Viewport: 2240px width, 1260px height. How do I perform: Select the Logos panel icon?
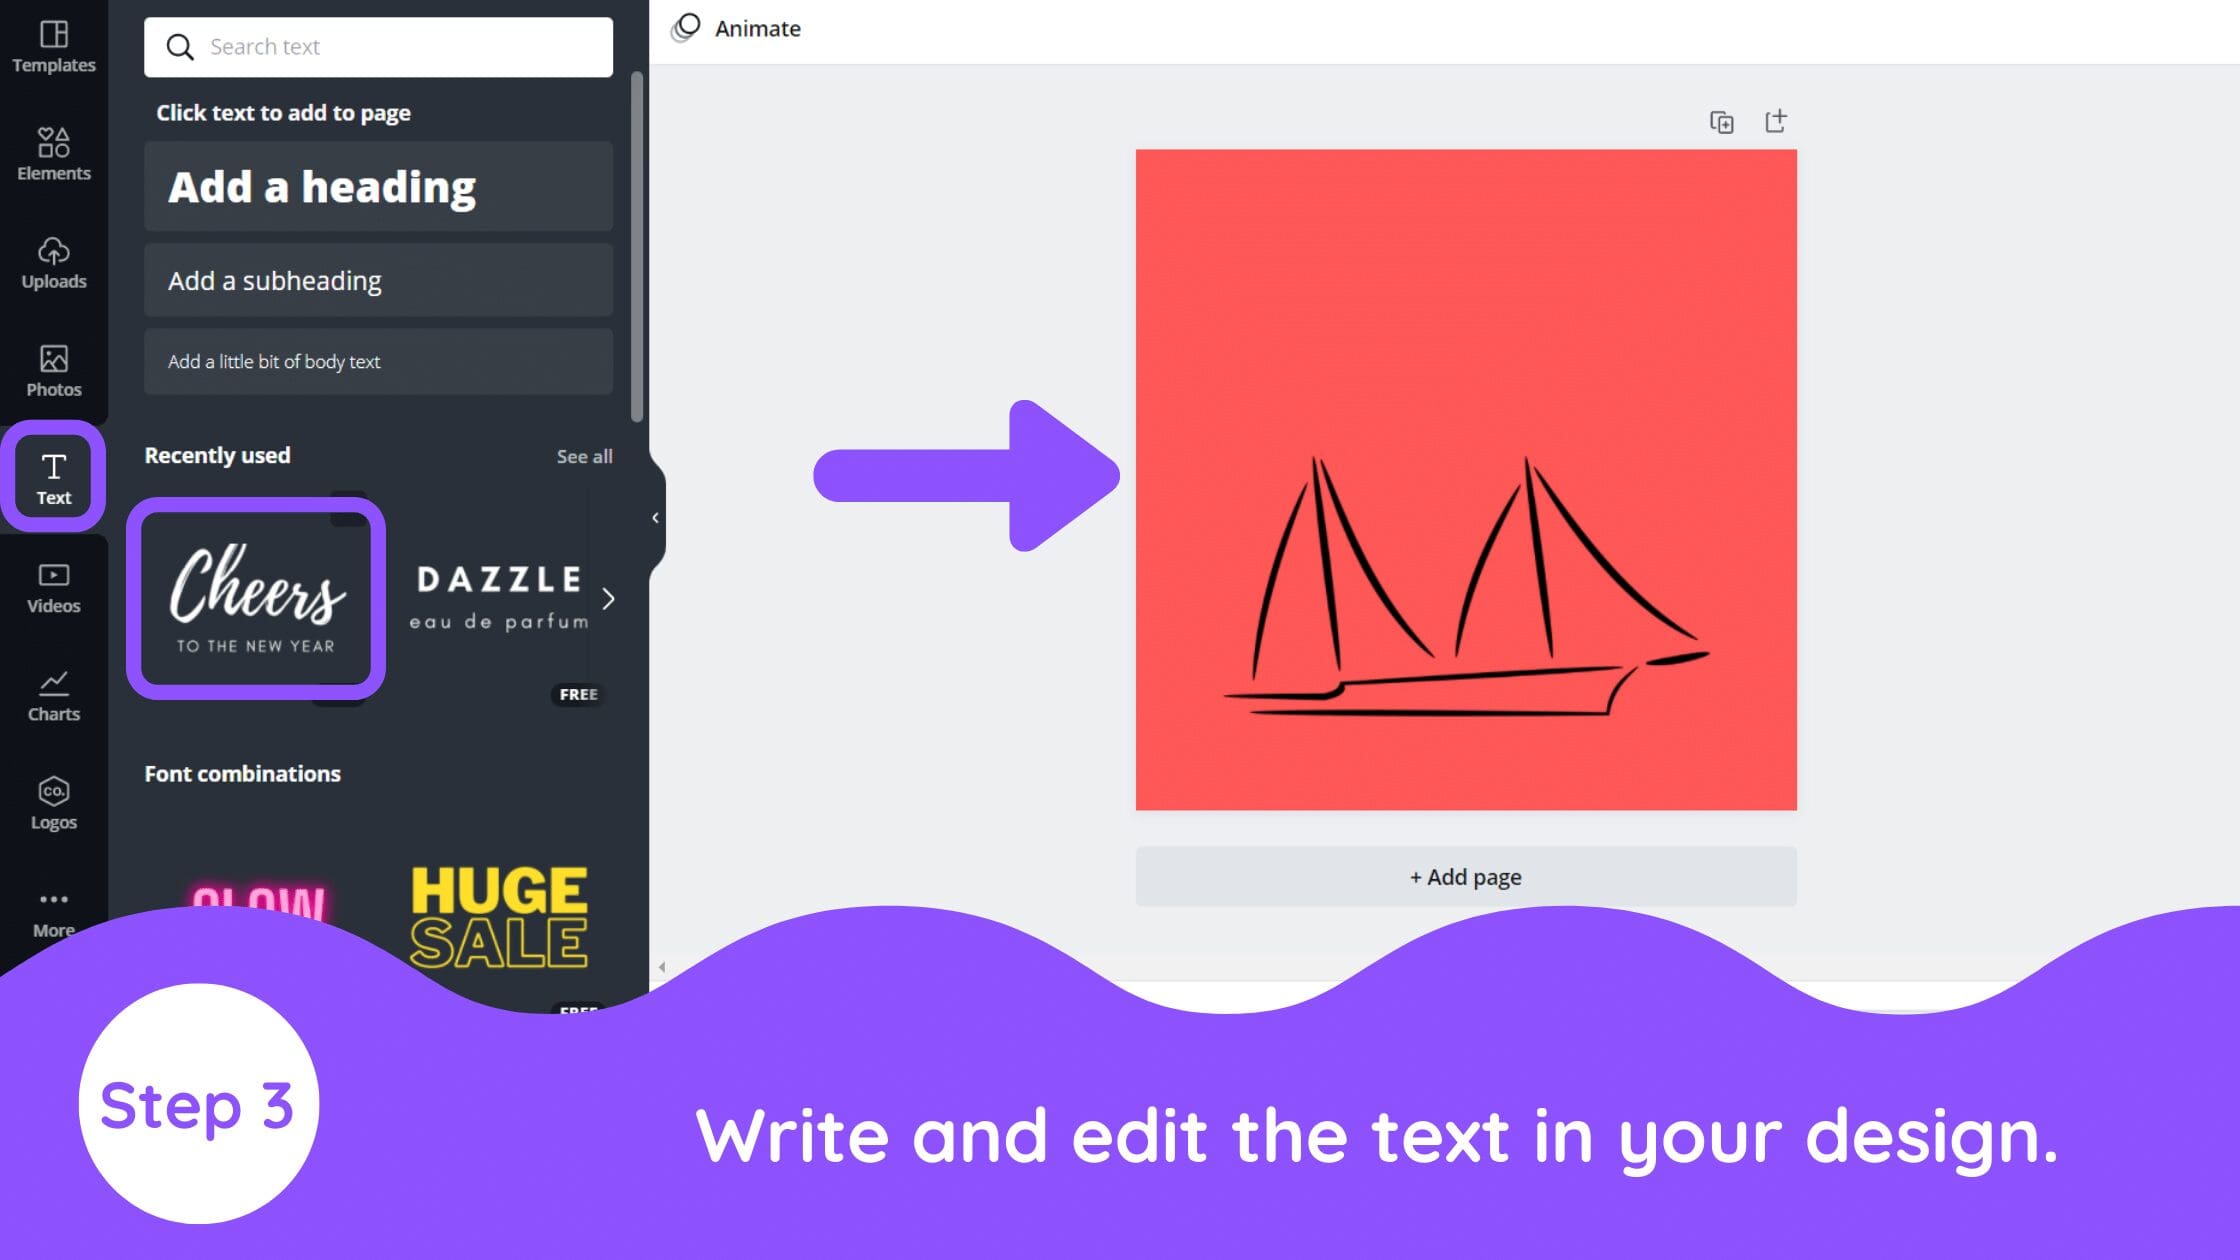[x=54, y=800]
